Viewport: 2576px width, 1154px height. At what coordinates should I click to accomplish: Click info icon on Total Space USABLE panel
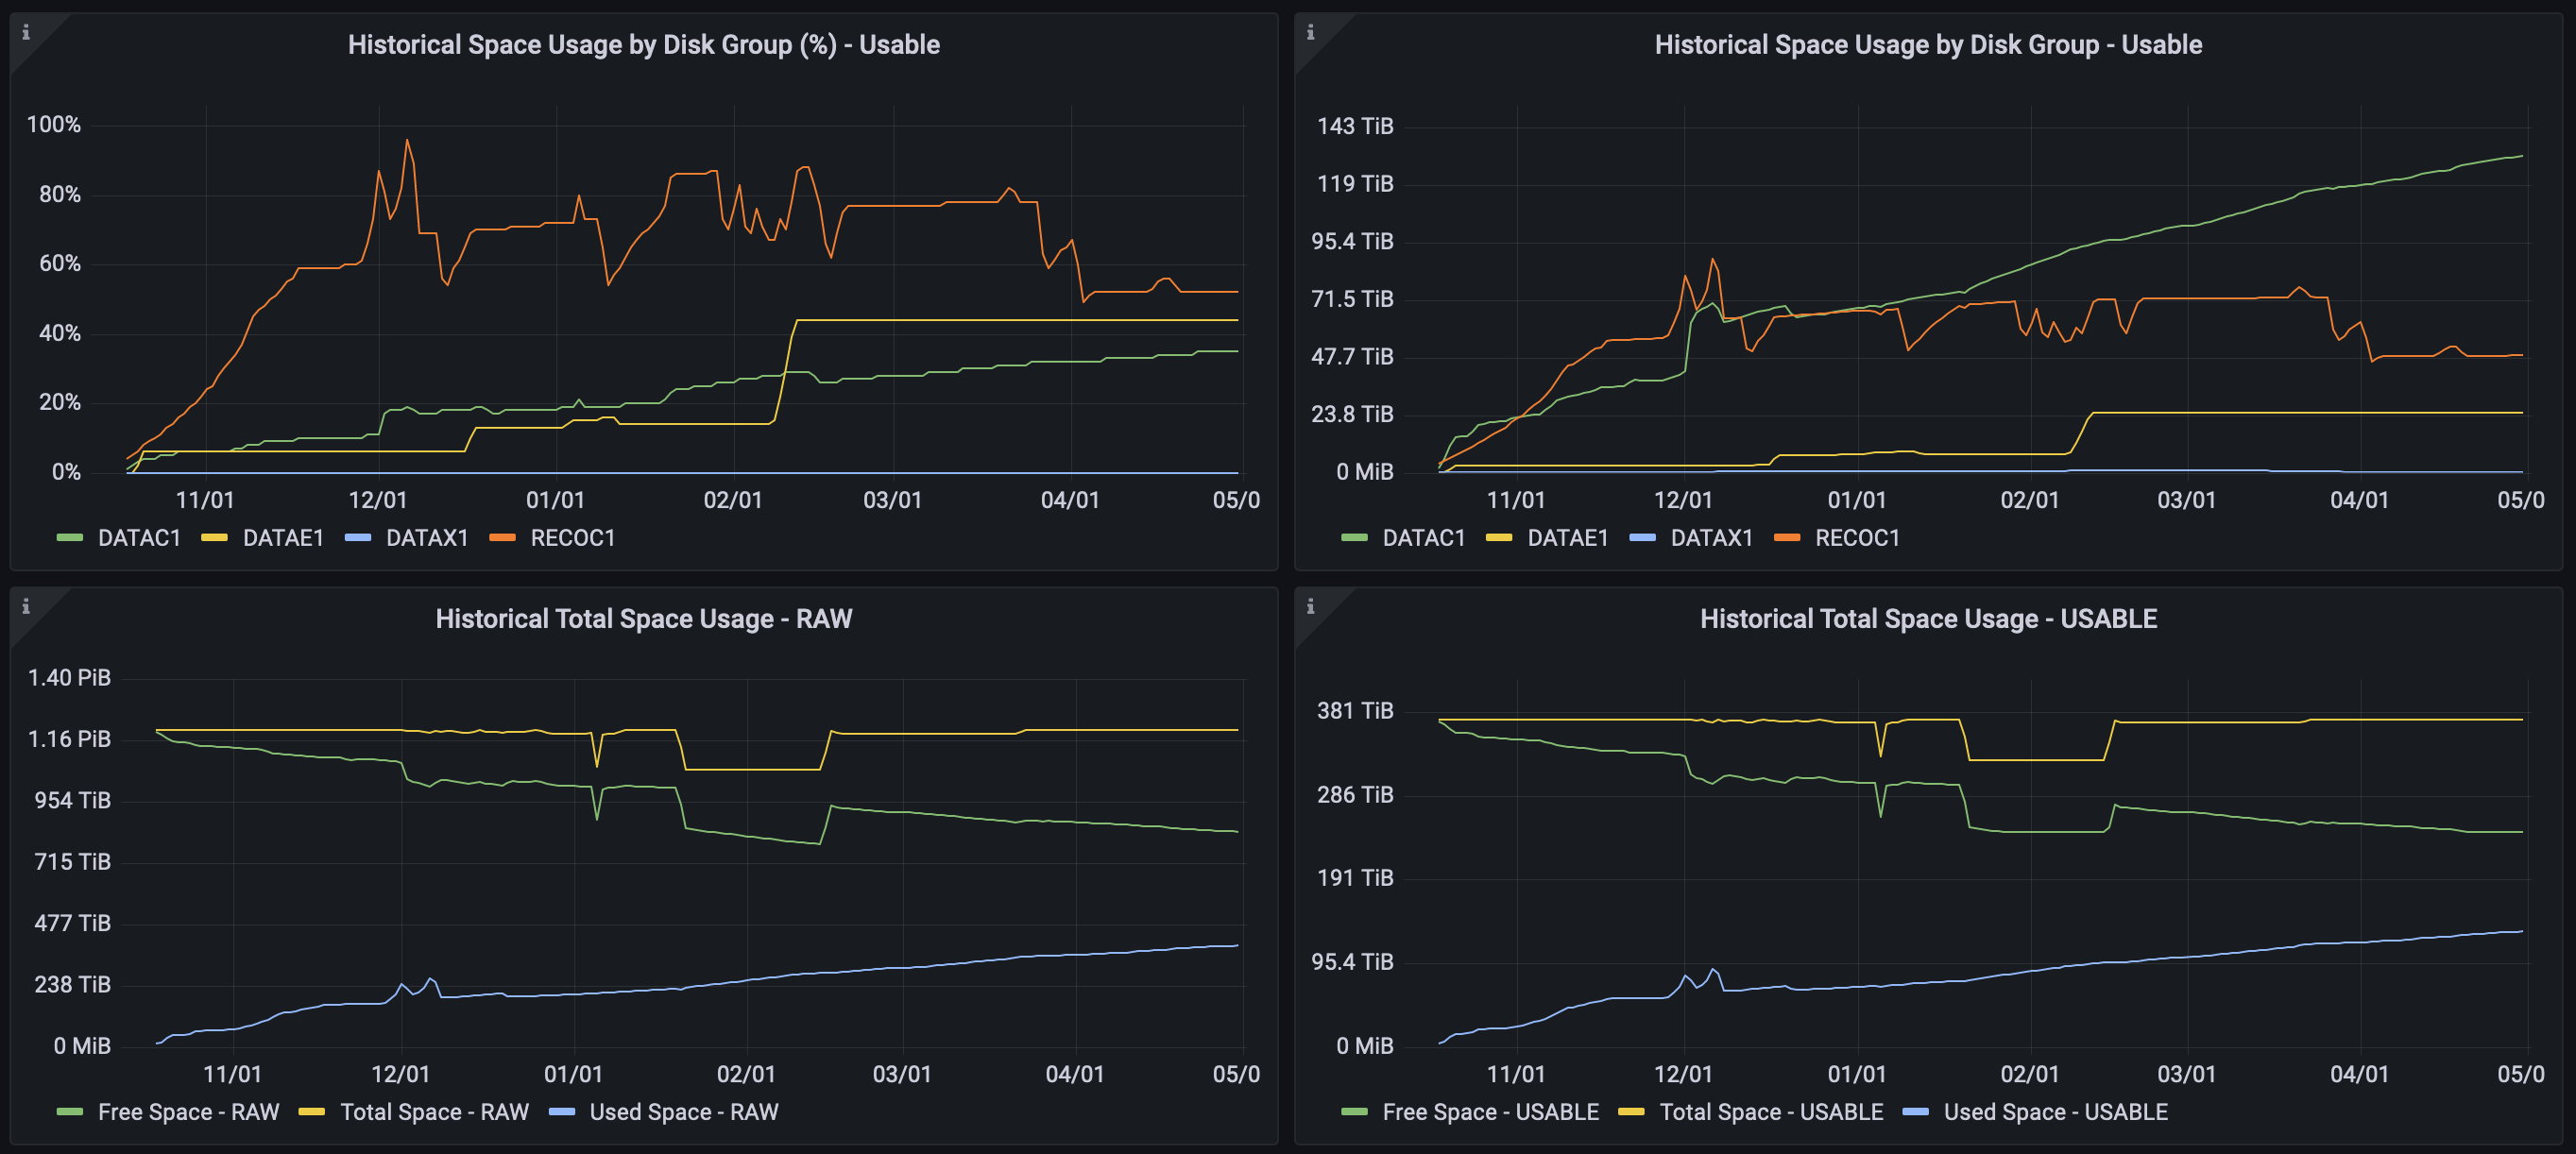point(1310,607)
